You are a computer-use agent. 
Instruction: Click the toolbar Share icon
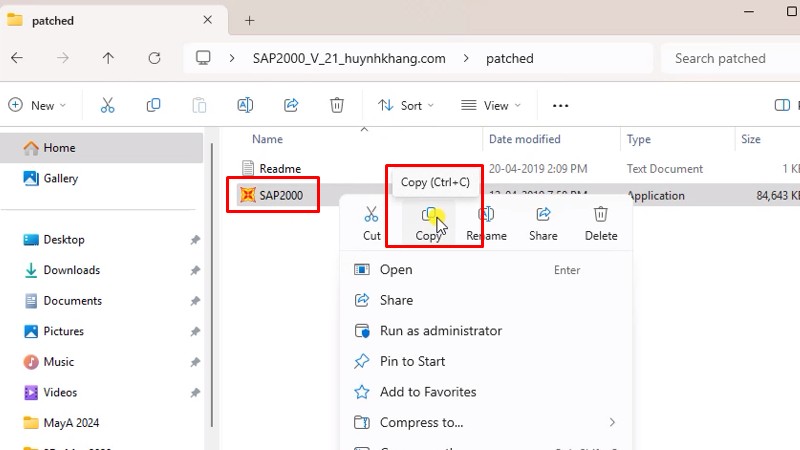click(x=291, y=105)
